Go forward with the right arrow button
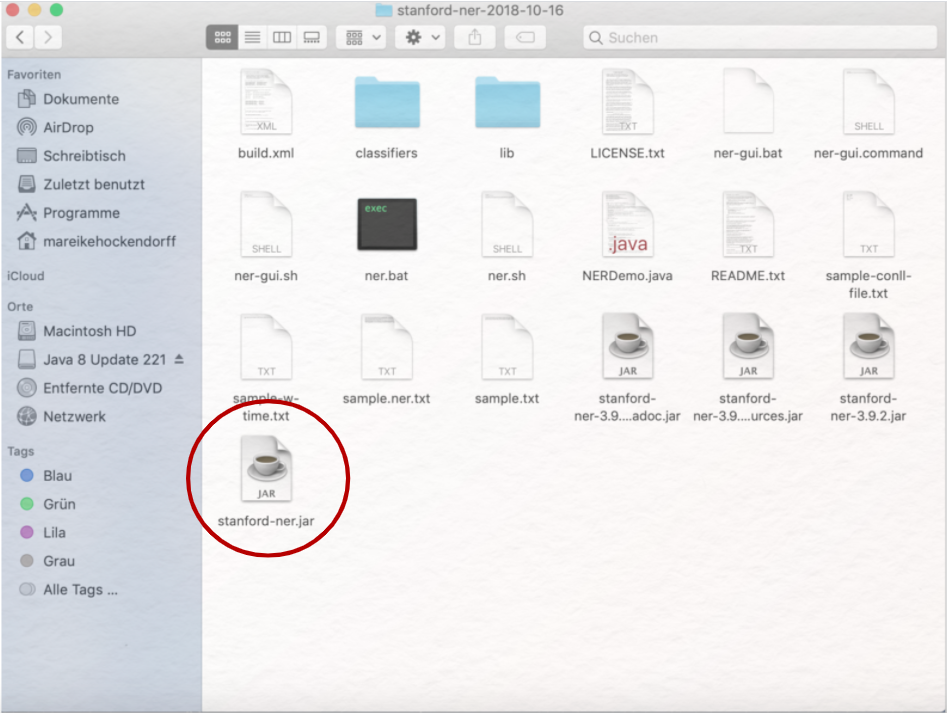 click(48, 37)
